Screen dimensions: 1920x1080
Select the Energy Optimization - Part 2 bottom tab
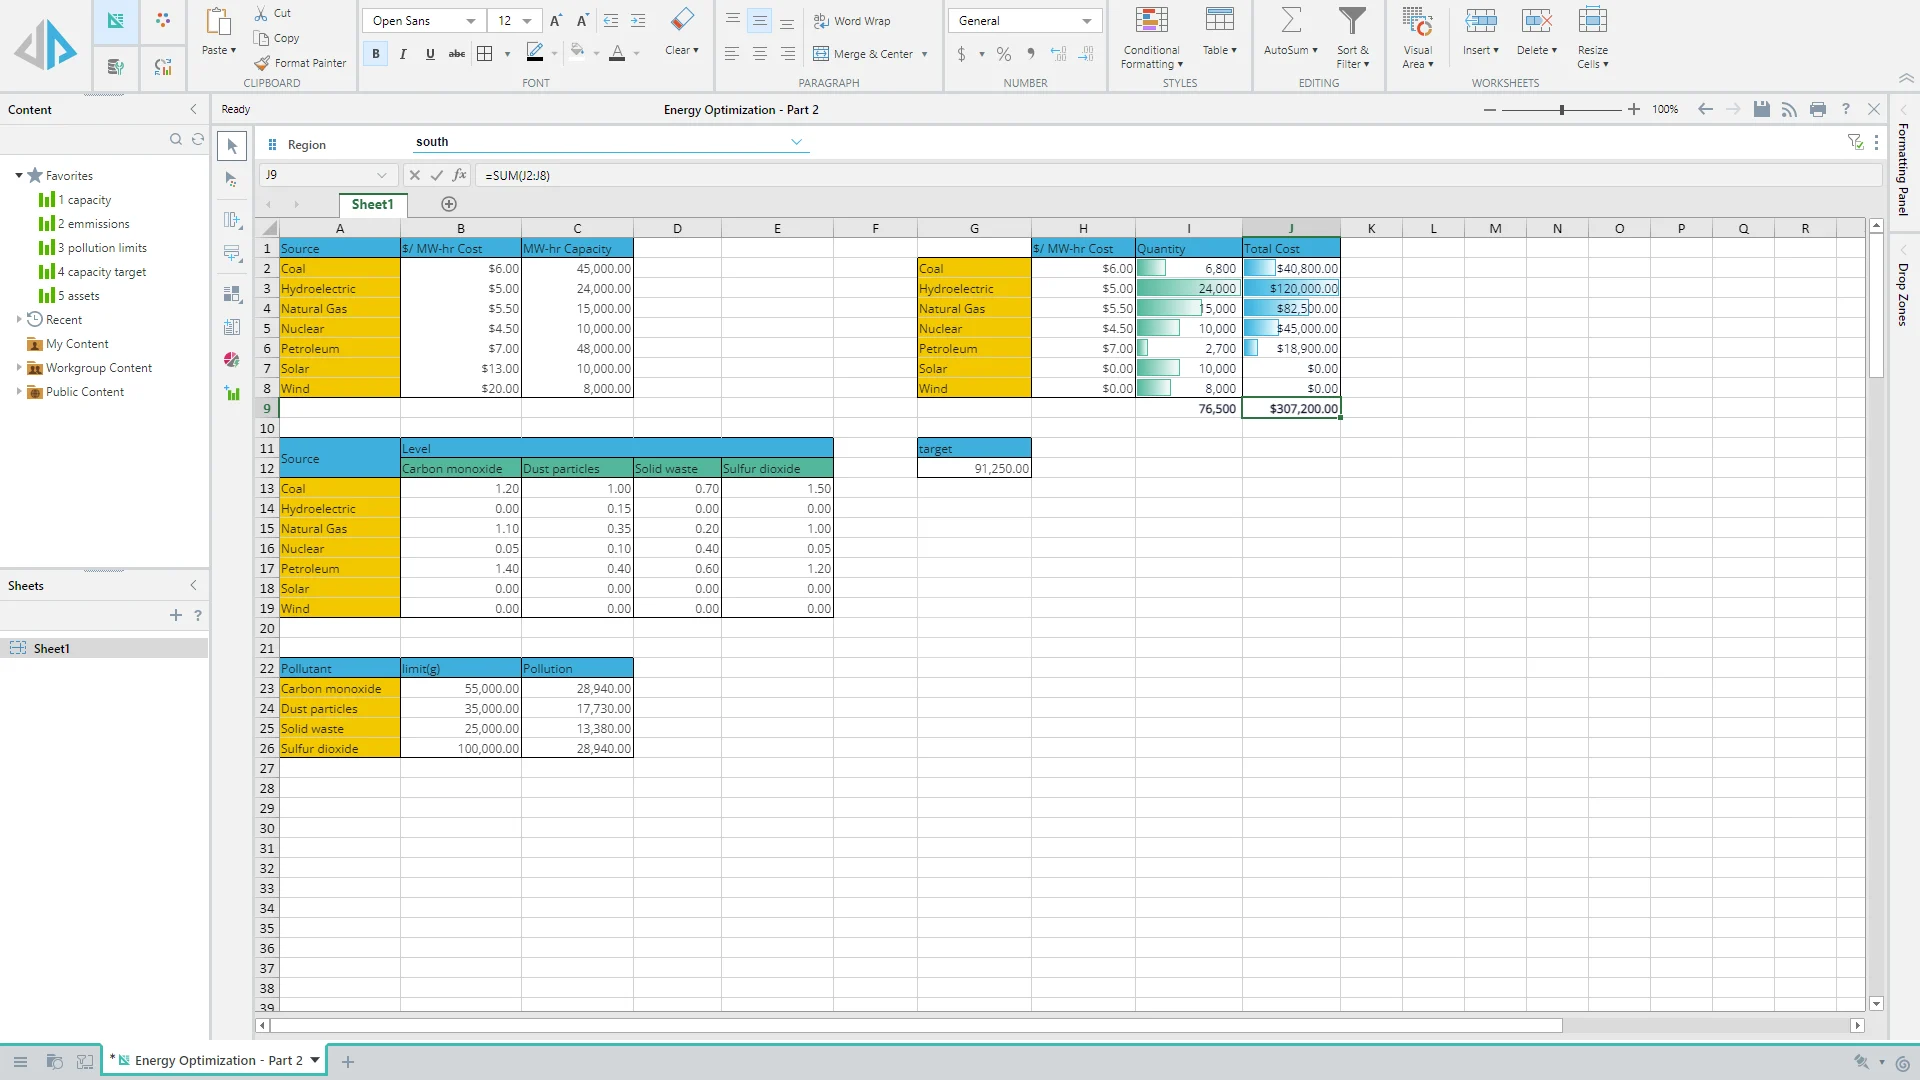218,1060
